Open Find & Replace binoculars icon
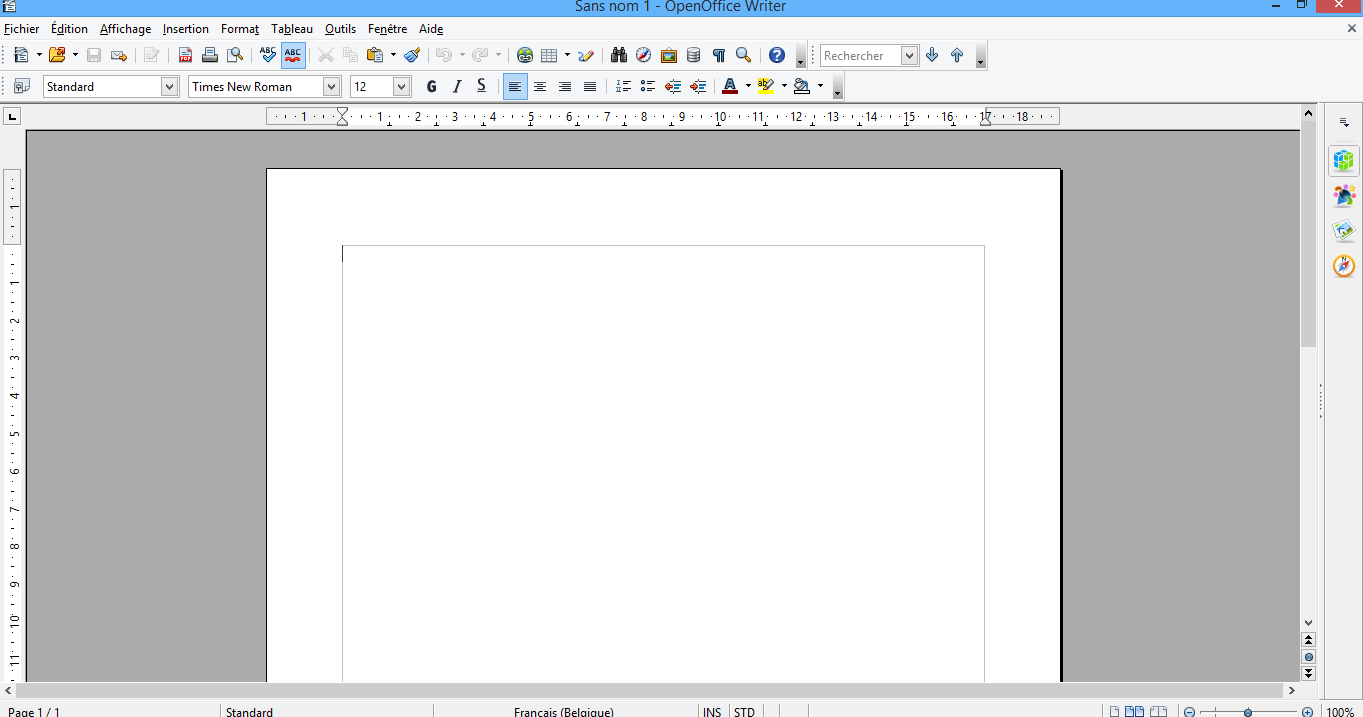 click(619, 55)
